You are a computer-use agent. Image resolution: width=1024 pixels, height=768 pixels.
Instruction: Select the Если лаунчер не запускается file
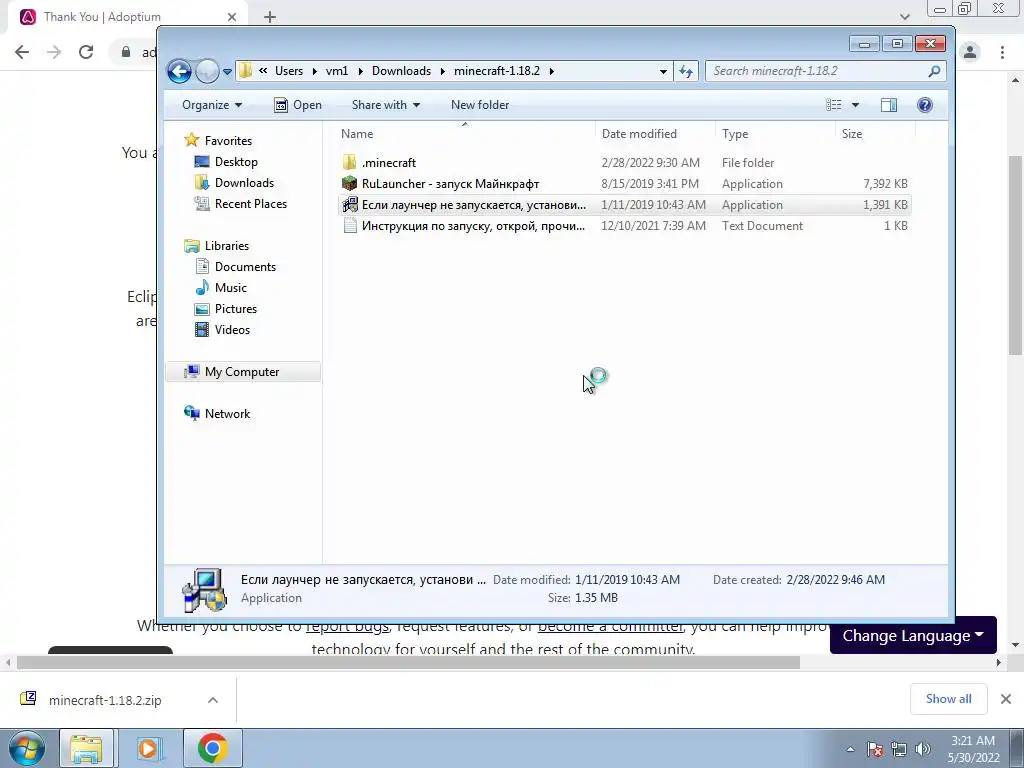point(624,204)
